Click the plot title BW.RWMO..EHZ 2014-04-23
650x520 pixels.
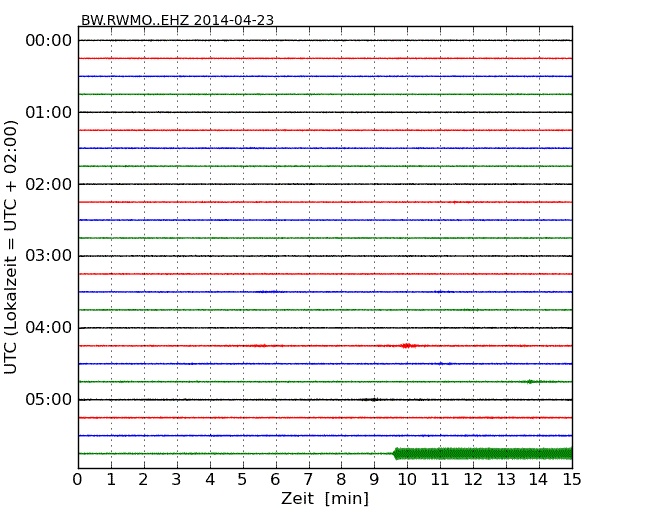pos(177,20)
